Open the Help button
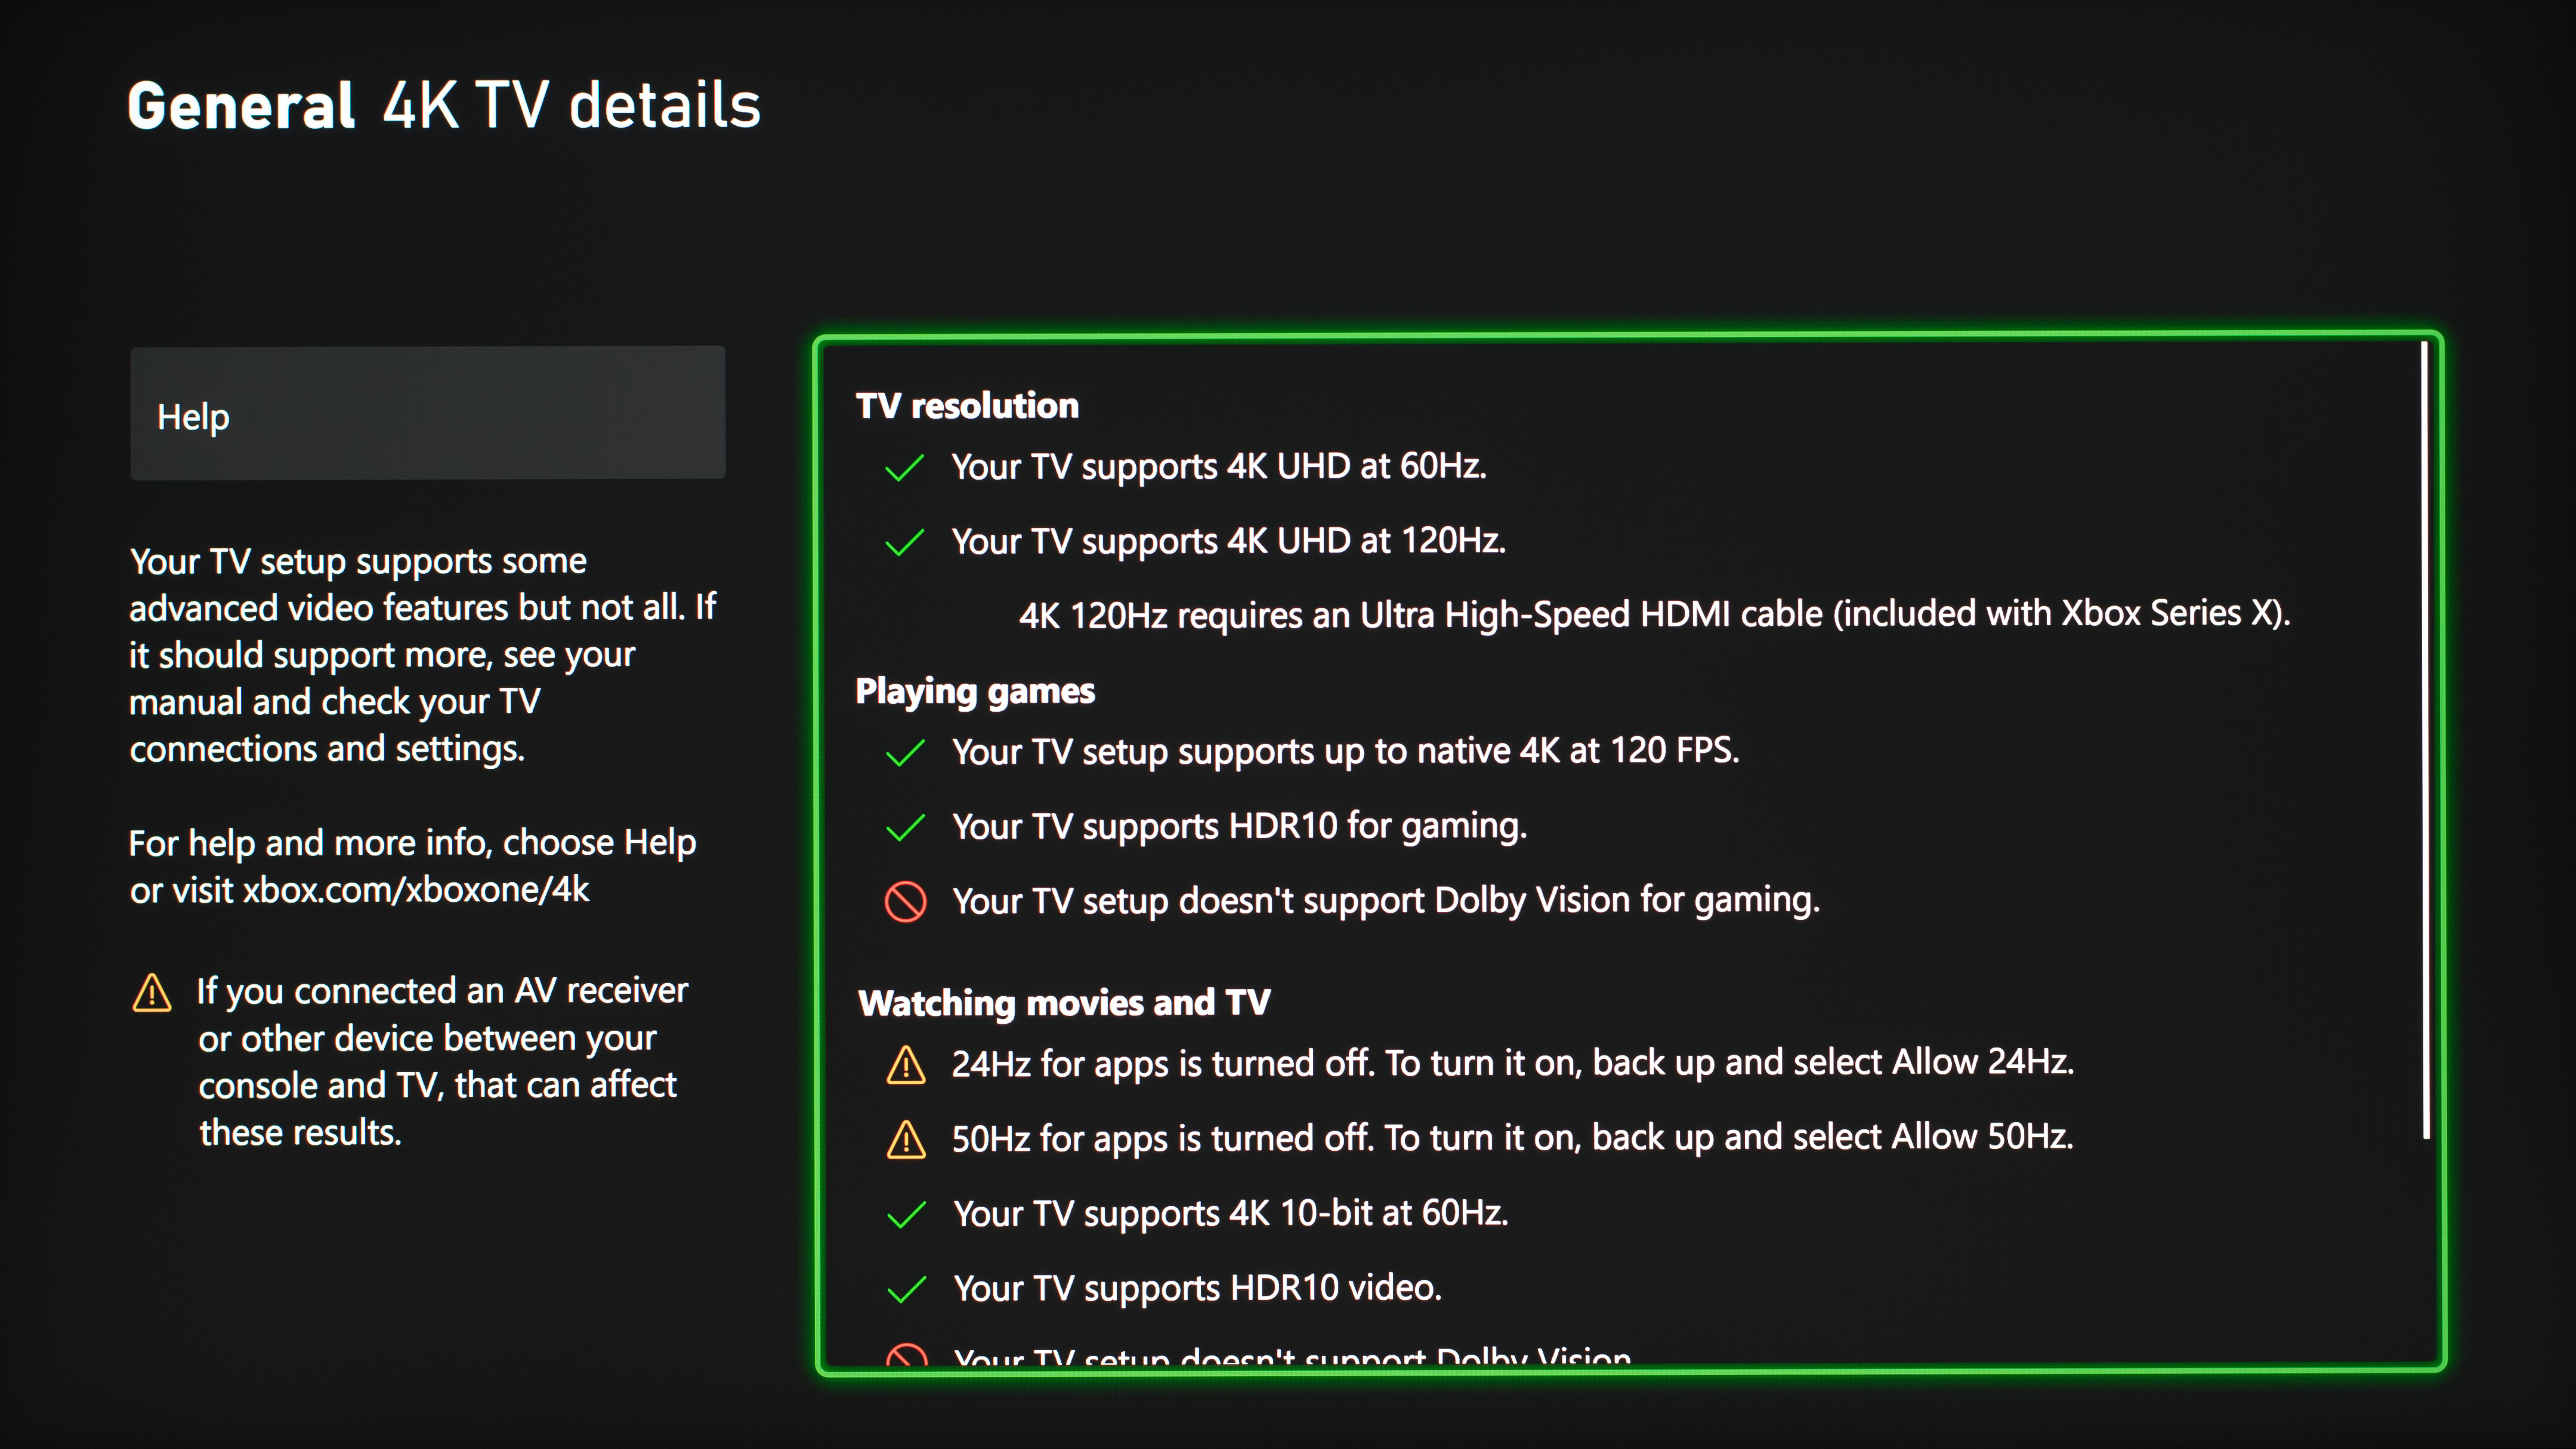Viewport: 2576px width, 1449px height. coord(427,413)
